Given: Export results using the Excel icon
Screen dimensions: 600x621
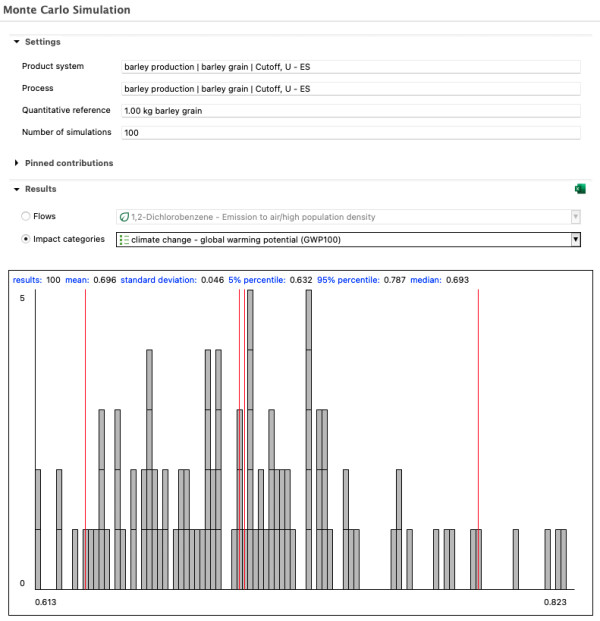Looking at the screenshot, I should pos(580,189).
